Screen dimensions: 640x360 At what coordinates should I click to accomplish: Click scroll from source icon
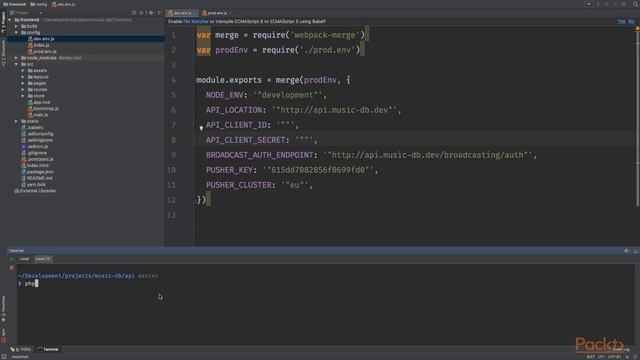(134, 13)
